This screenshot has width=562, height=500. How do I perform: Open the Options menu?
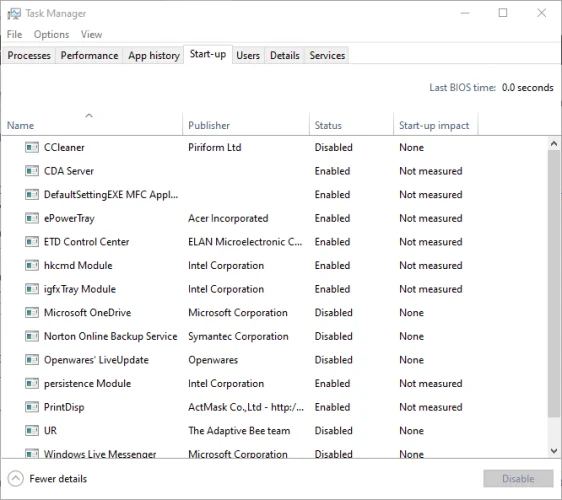click(x=51, y=34)
